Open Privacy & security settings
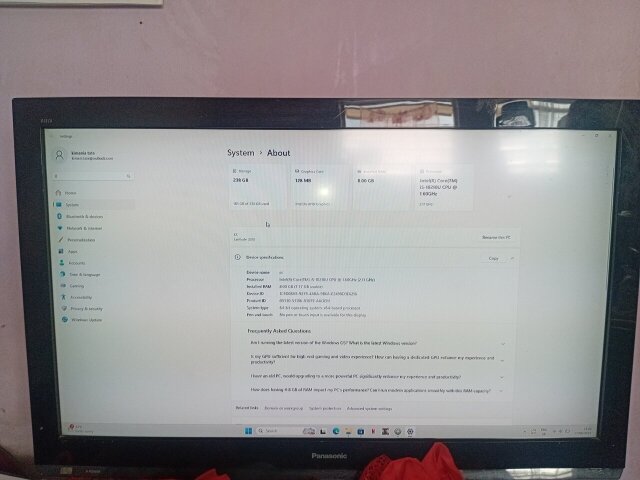The height and width of the screenshot is (480, 640). point(86,309)
